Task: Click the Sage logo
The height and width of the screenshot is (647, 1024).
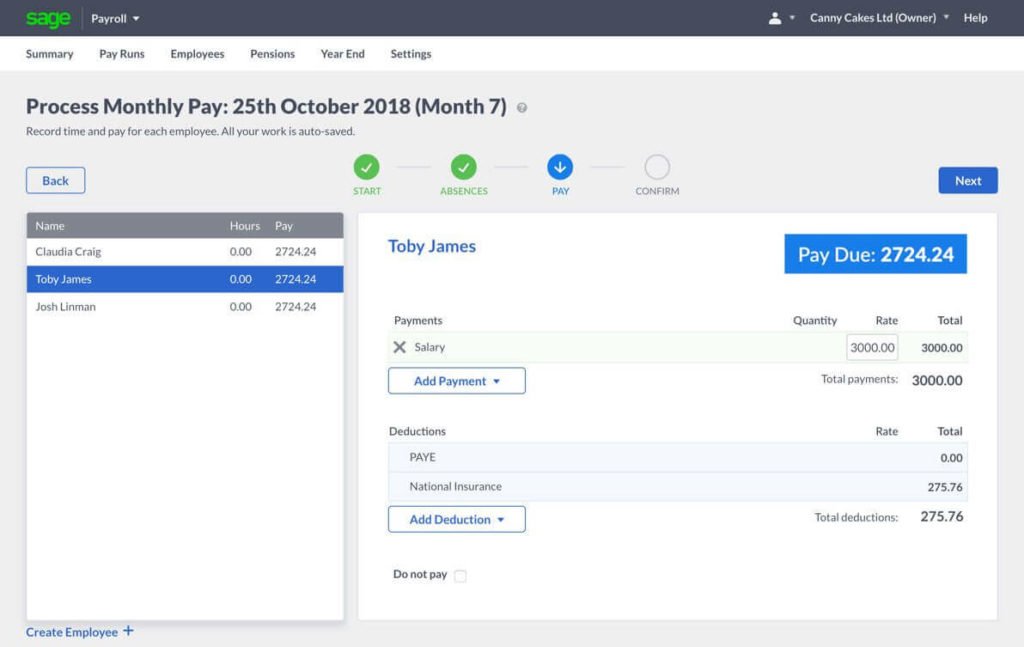Action: tap(48, 18)
